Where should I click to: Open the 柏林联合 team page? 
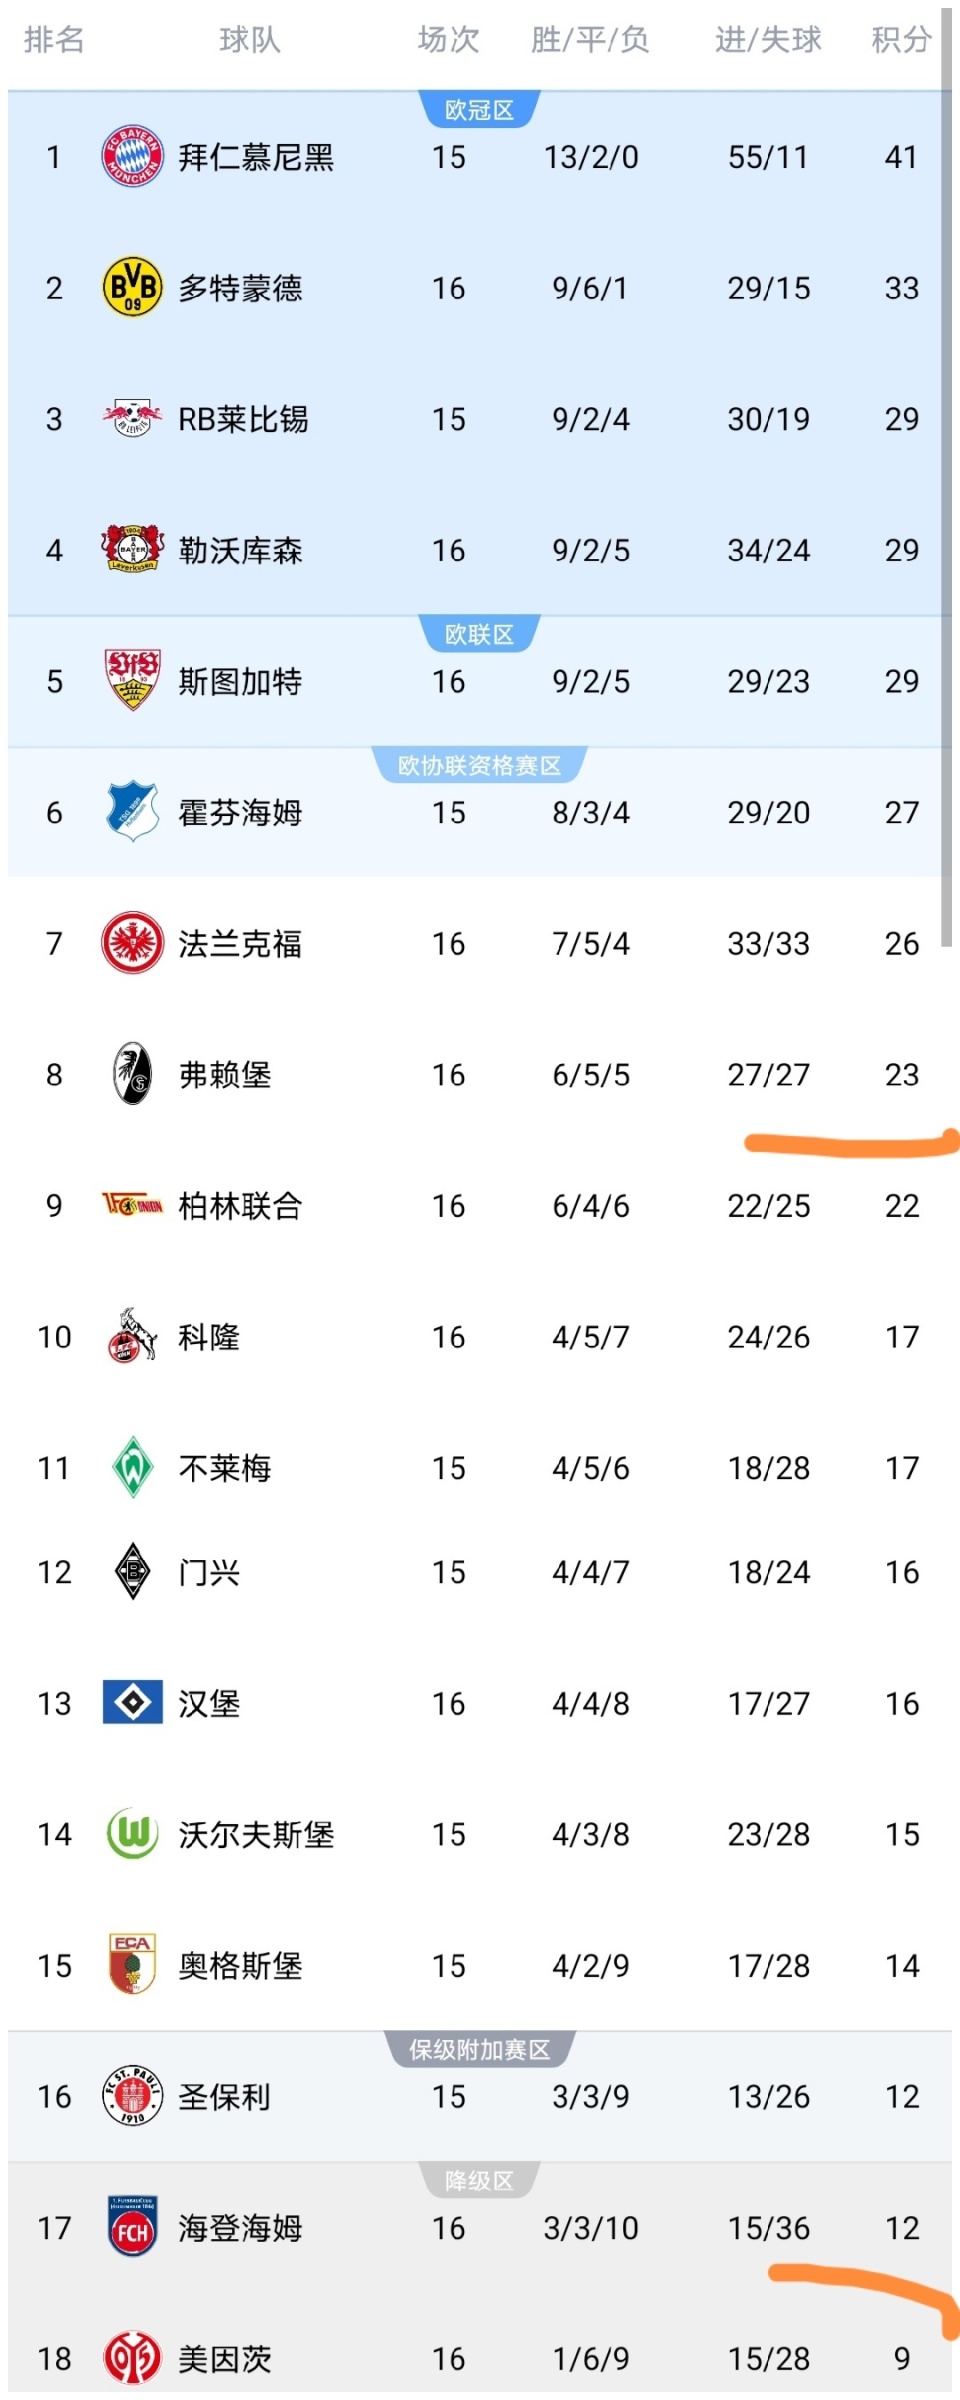coord(240,1206)
